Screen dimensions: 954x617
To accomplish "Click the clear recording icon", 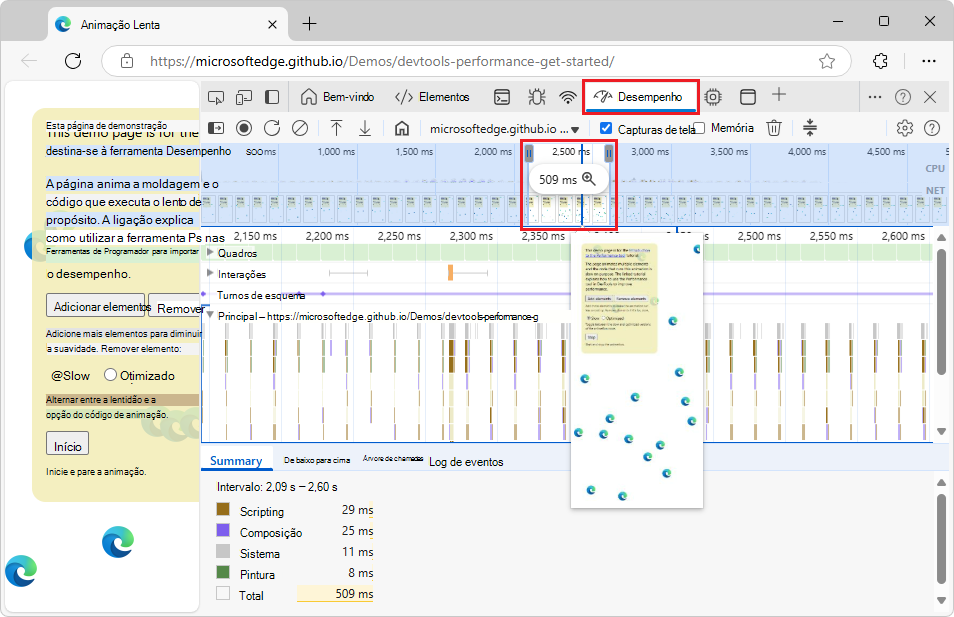I will tap(299, 128).
